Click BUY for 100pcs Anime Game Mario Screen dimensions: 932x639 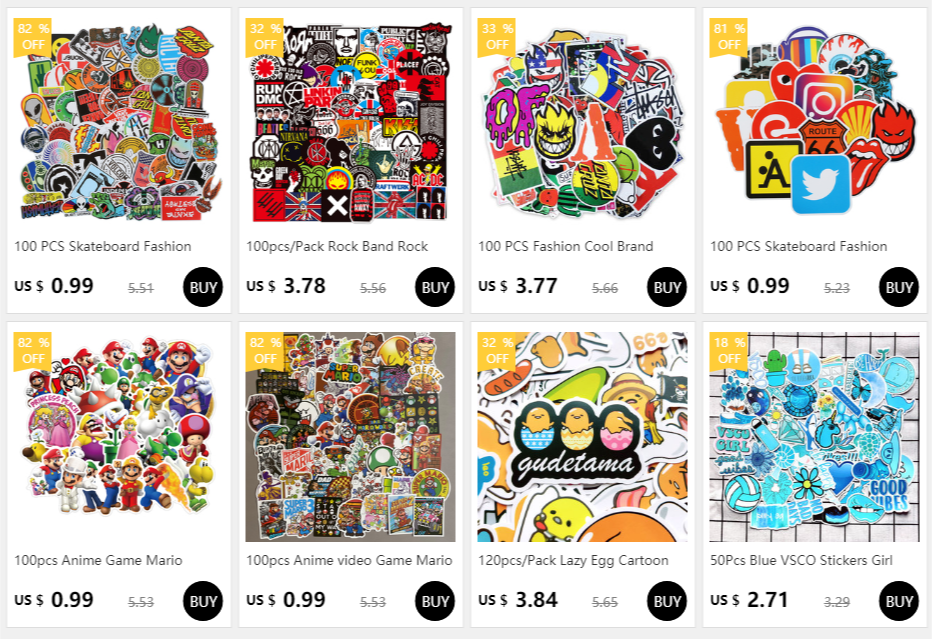(203, 601)
